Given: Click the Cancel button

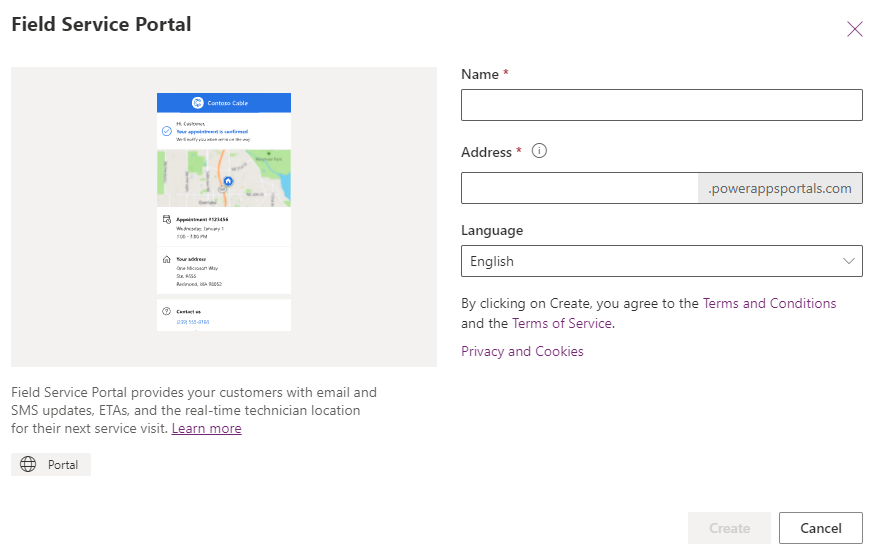Looking at the screenshot, I should [x=821, y=528].
